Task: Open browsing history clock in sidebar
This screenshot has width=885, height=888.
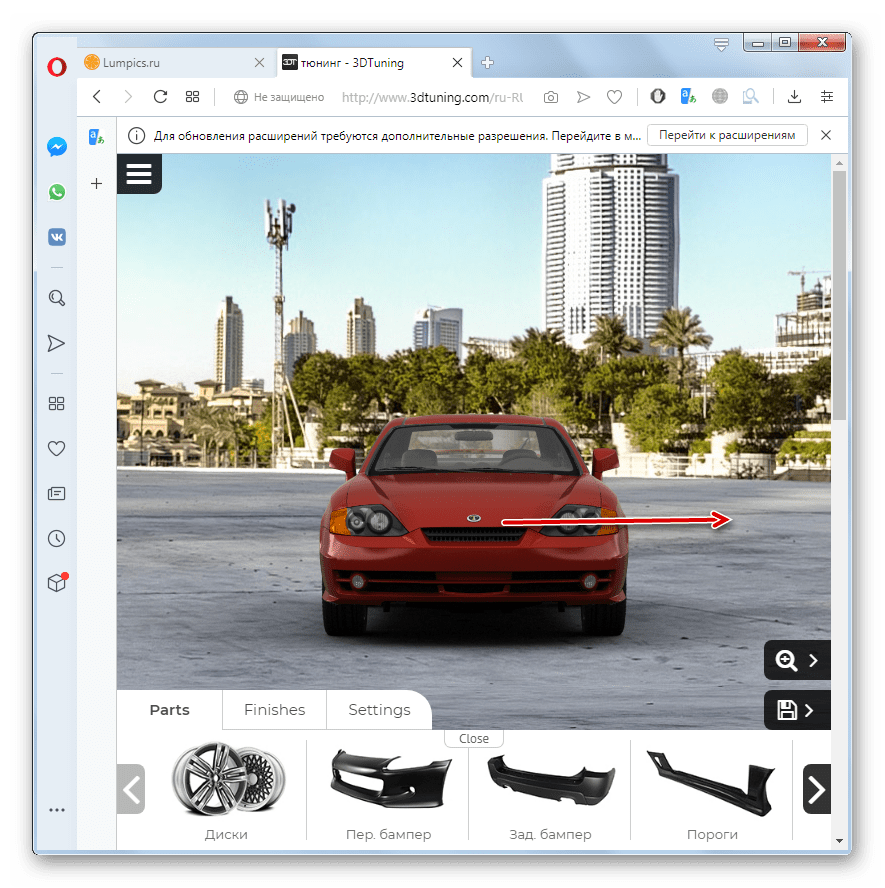Action: tap(56, 538)
